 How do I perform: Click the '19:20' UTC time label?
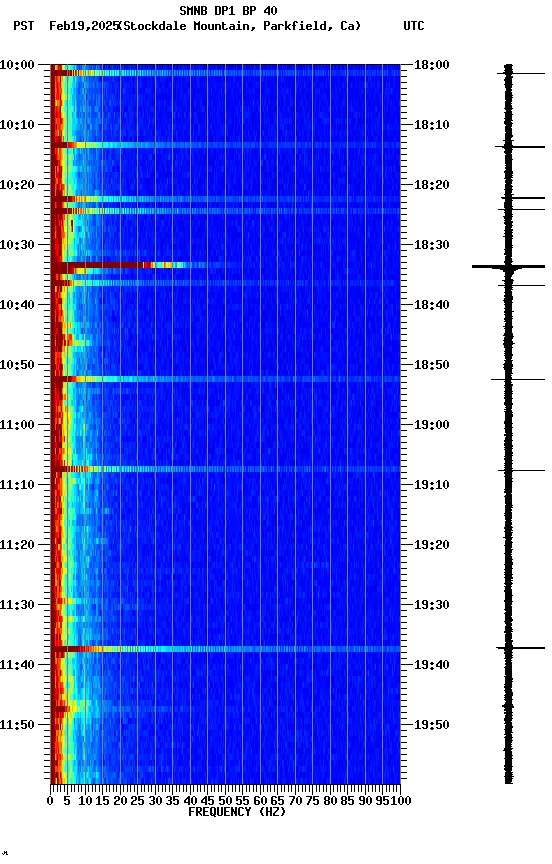pyautogui.click(x=432, y=545)
